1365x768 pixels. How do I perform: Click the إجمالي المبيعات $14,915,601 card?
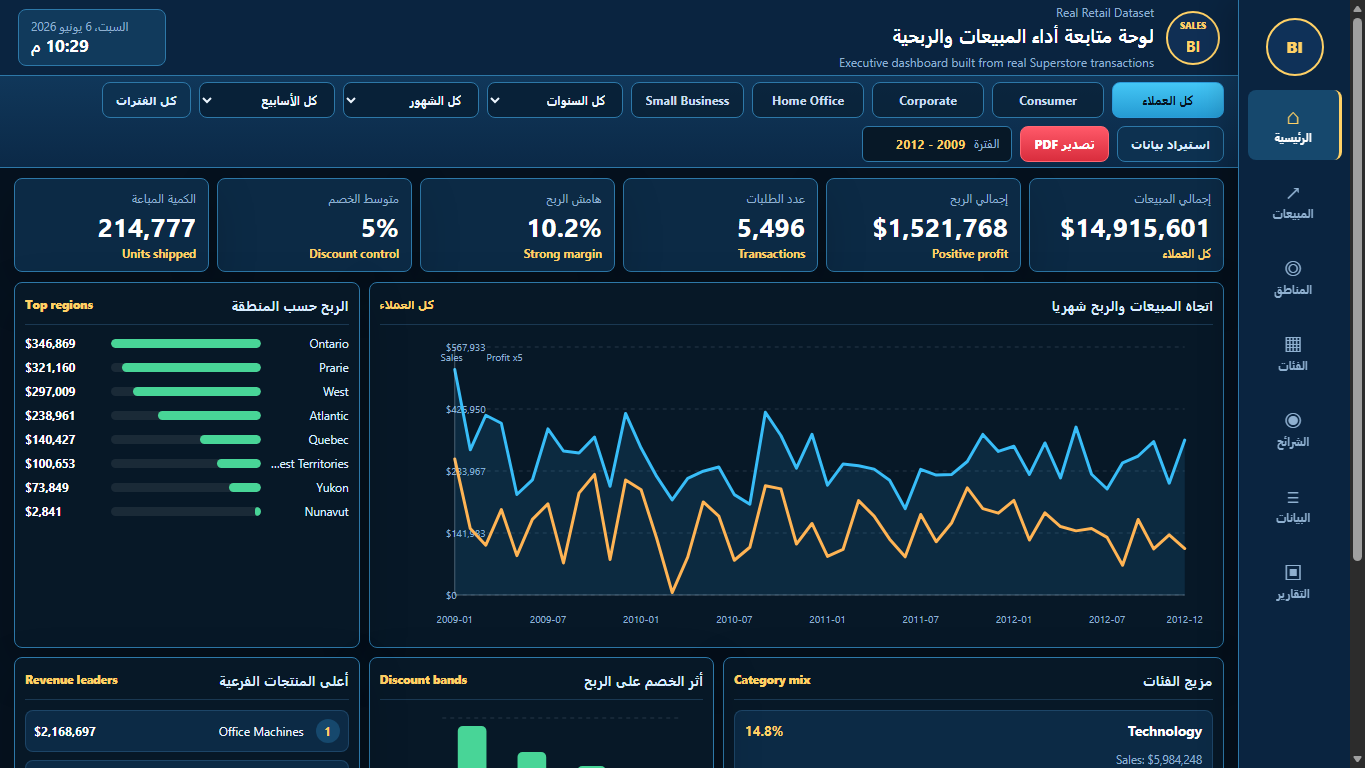[1126, 225]
